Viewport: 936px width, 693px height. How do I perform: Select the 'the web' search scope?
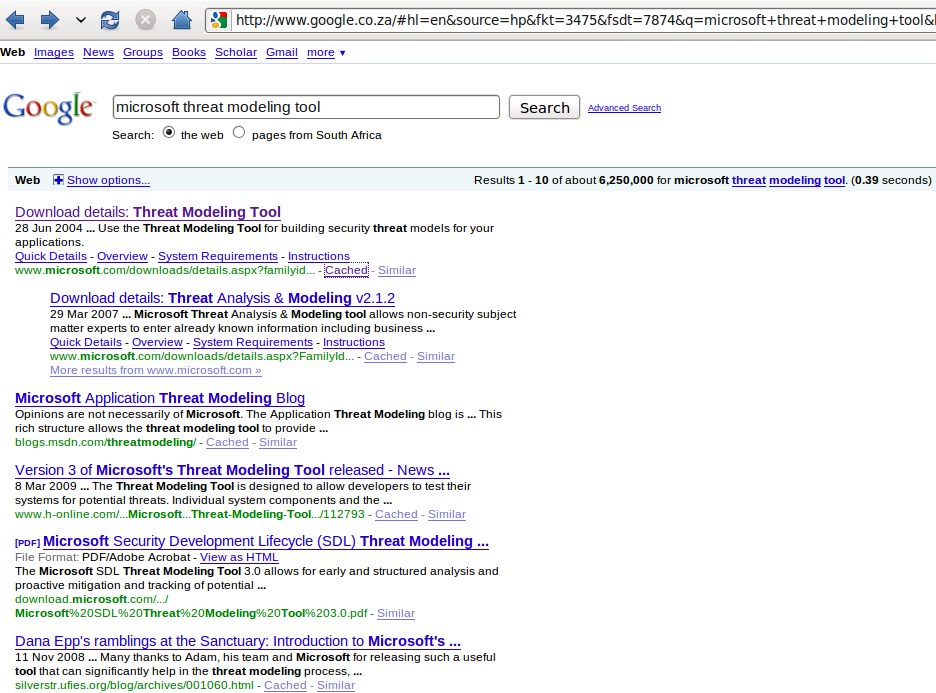[200, 134]
